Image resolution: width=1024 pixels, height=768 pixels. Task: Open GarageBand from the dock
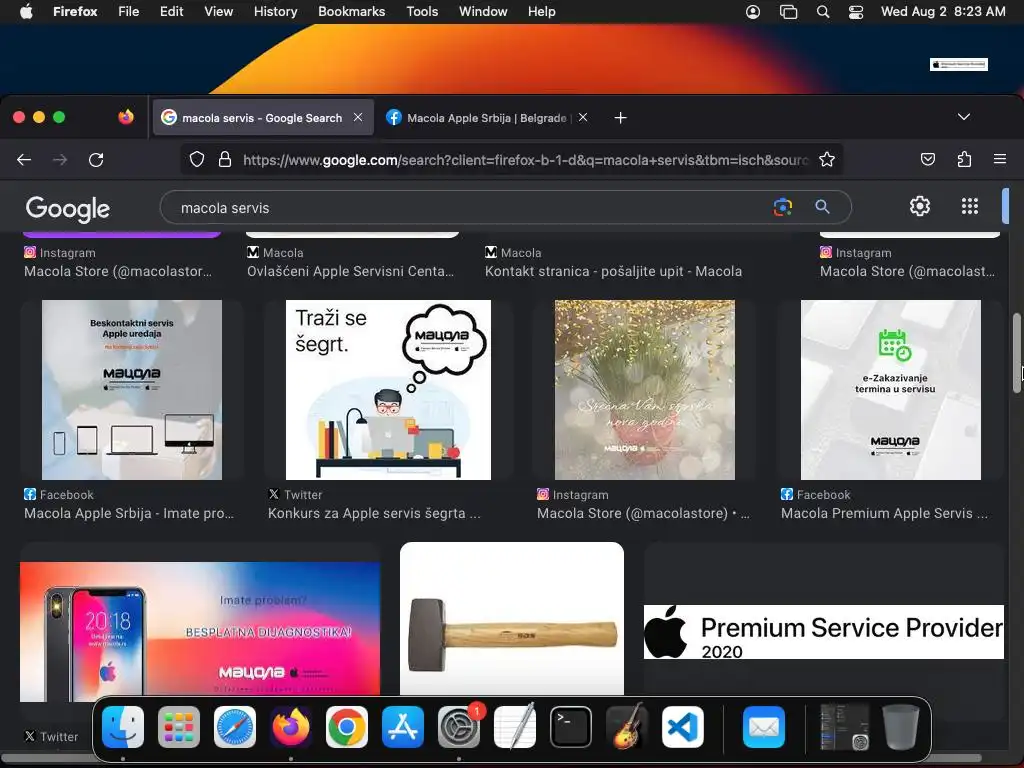point(627,727)
